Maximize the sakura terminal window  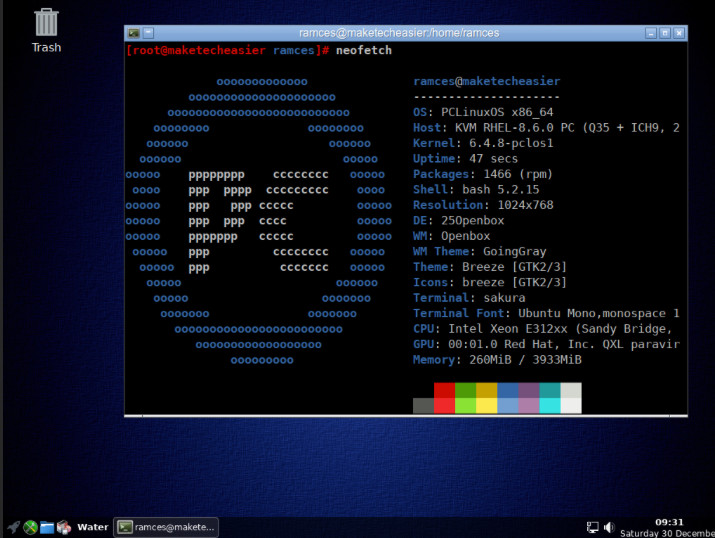coord(665,33)
